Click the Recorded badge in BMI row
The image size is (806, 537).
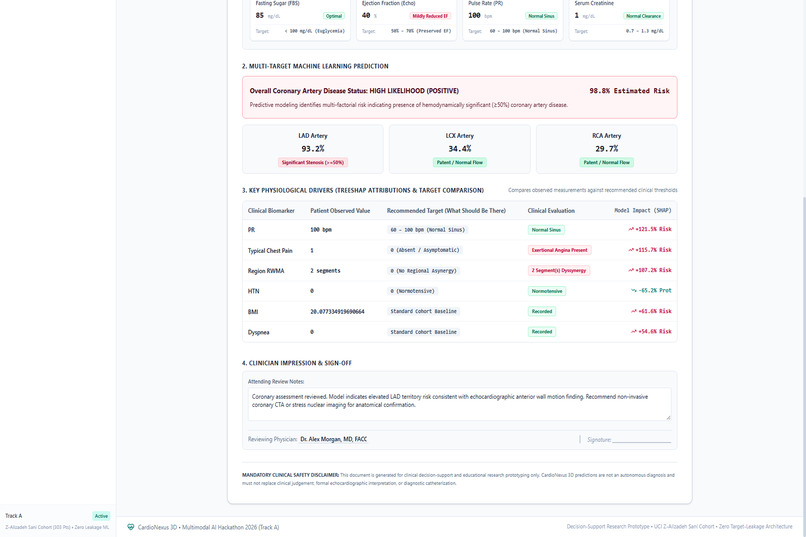click(542, 311)
